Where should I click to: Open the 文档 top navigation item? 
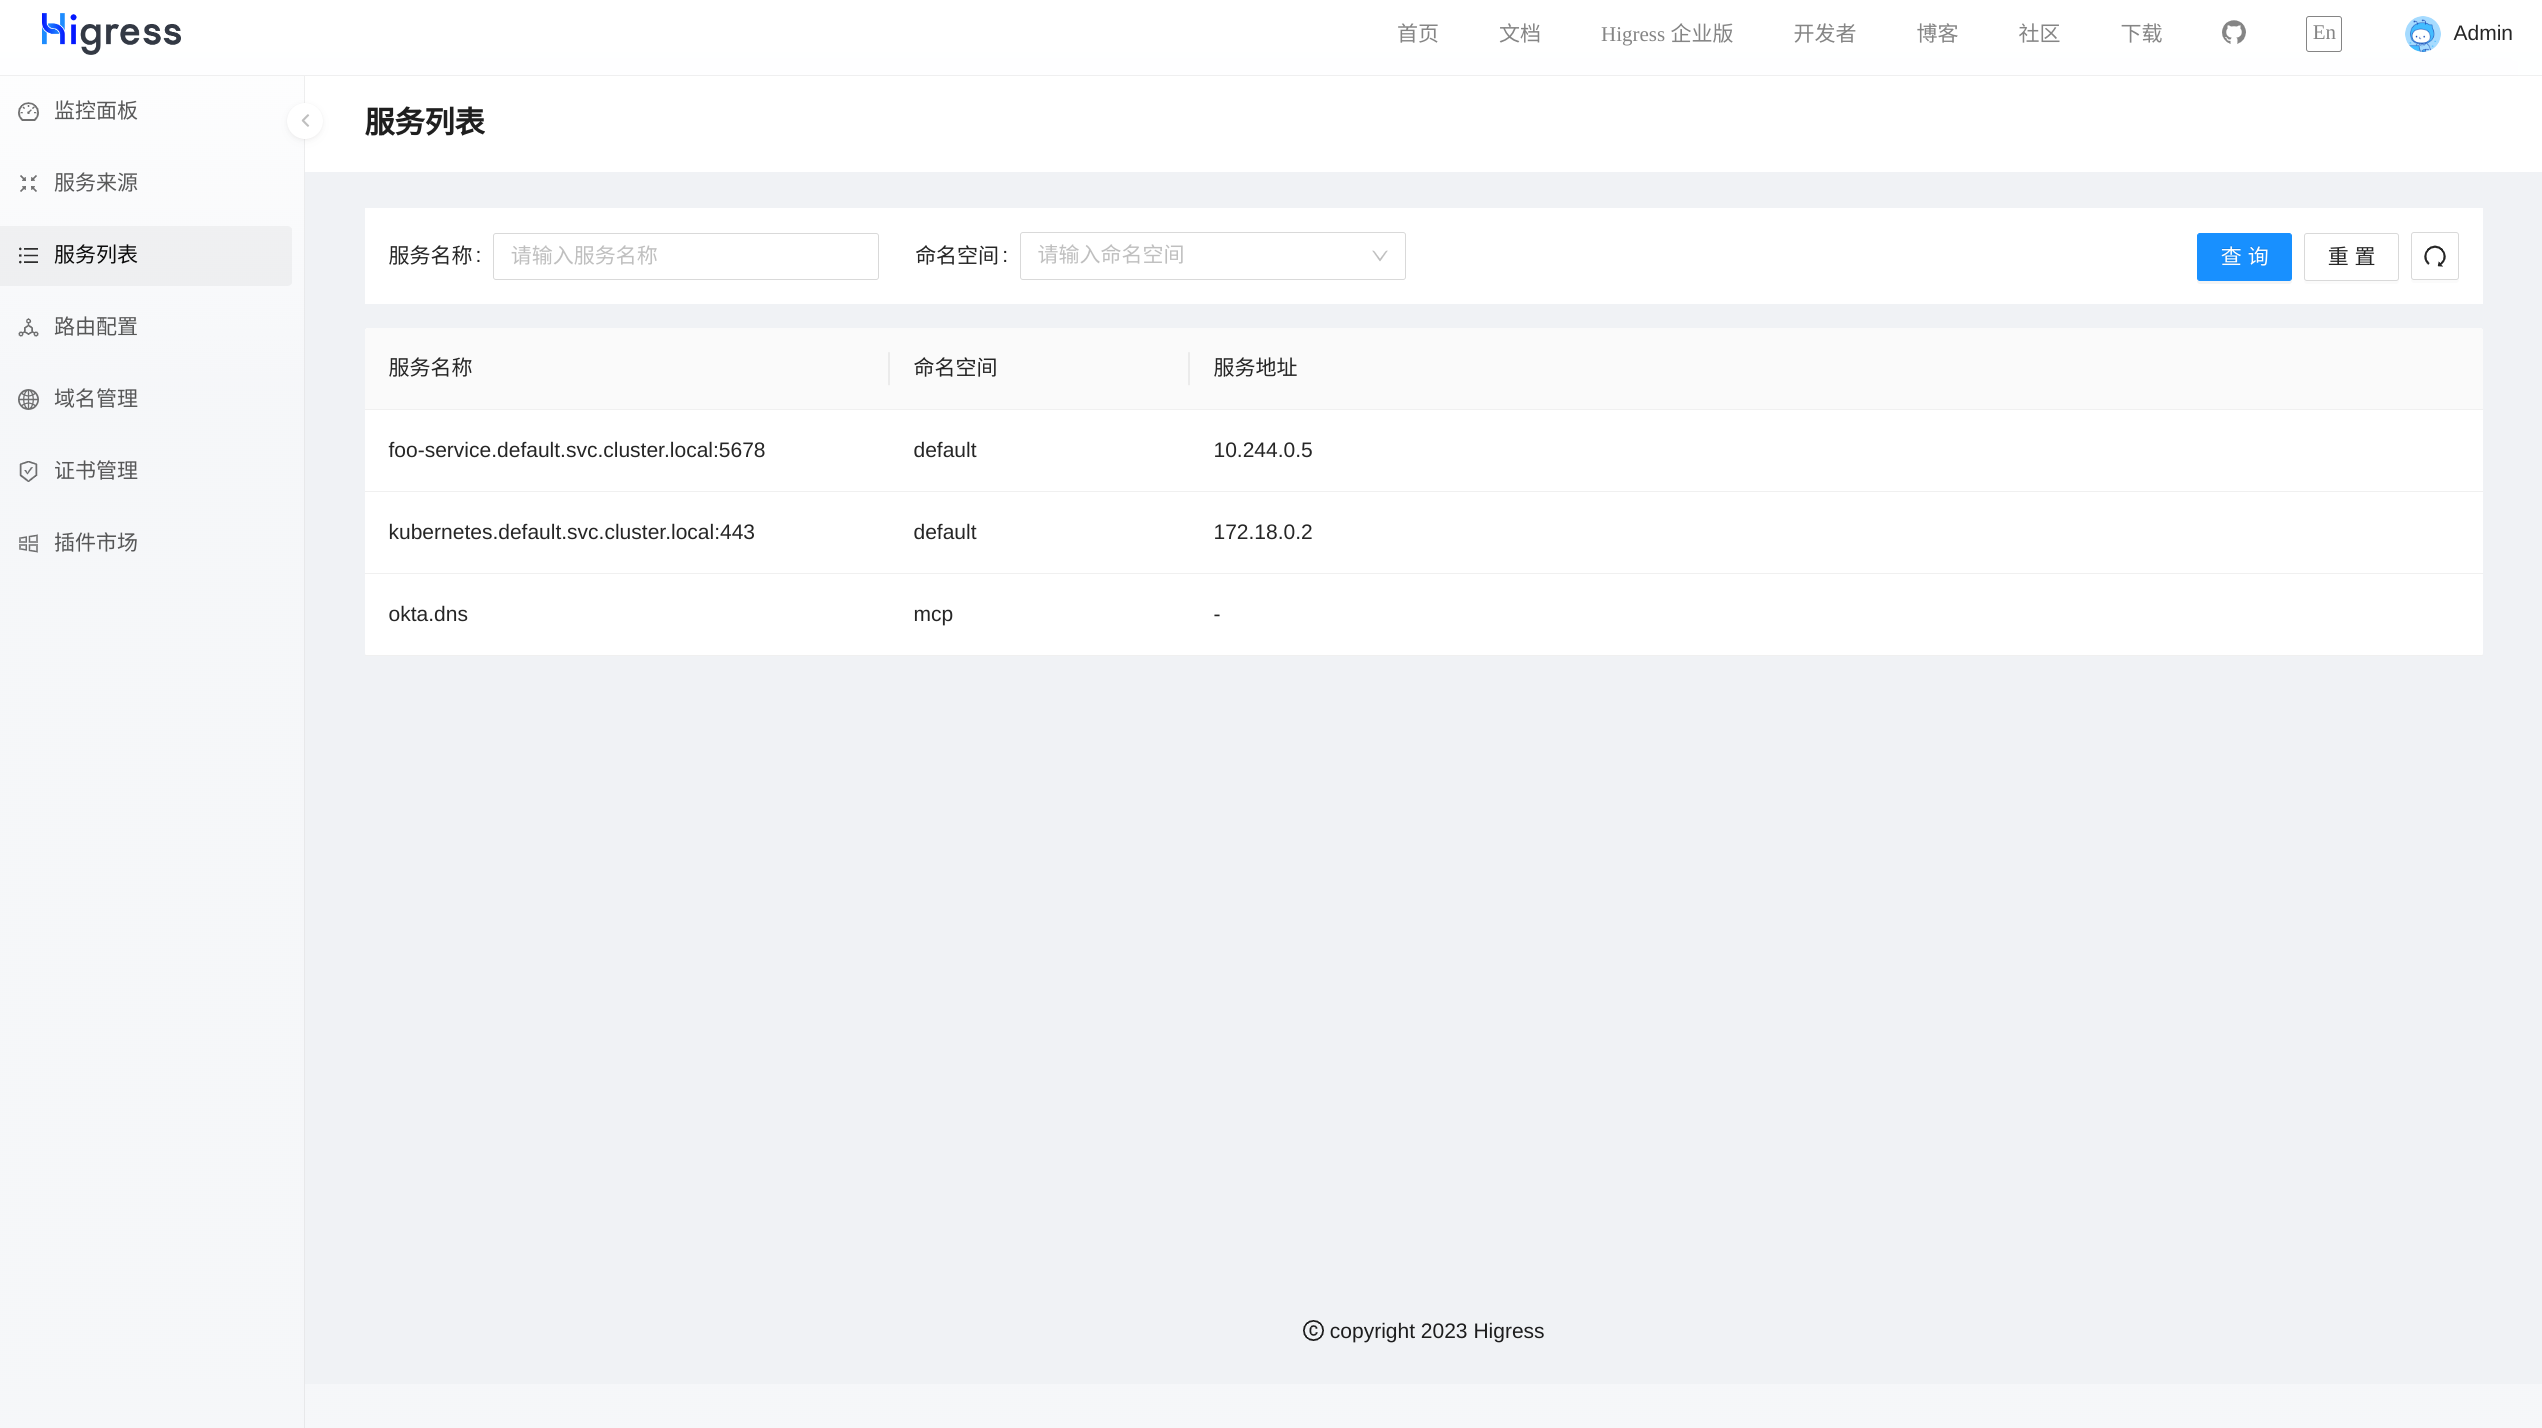click(1519, 34)
